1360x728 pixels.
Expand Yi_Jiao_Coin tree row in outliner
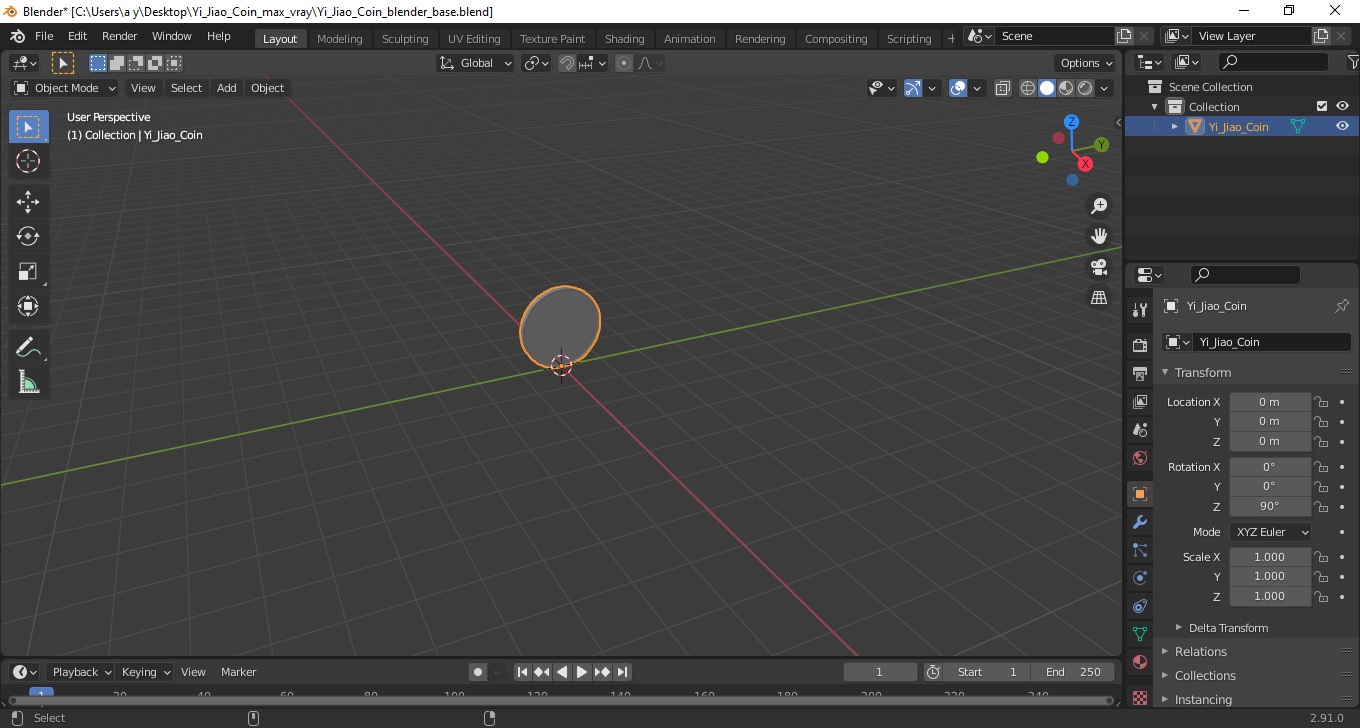tap(1175, 127)
